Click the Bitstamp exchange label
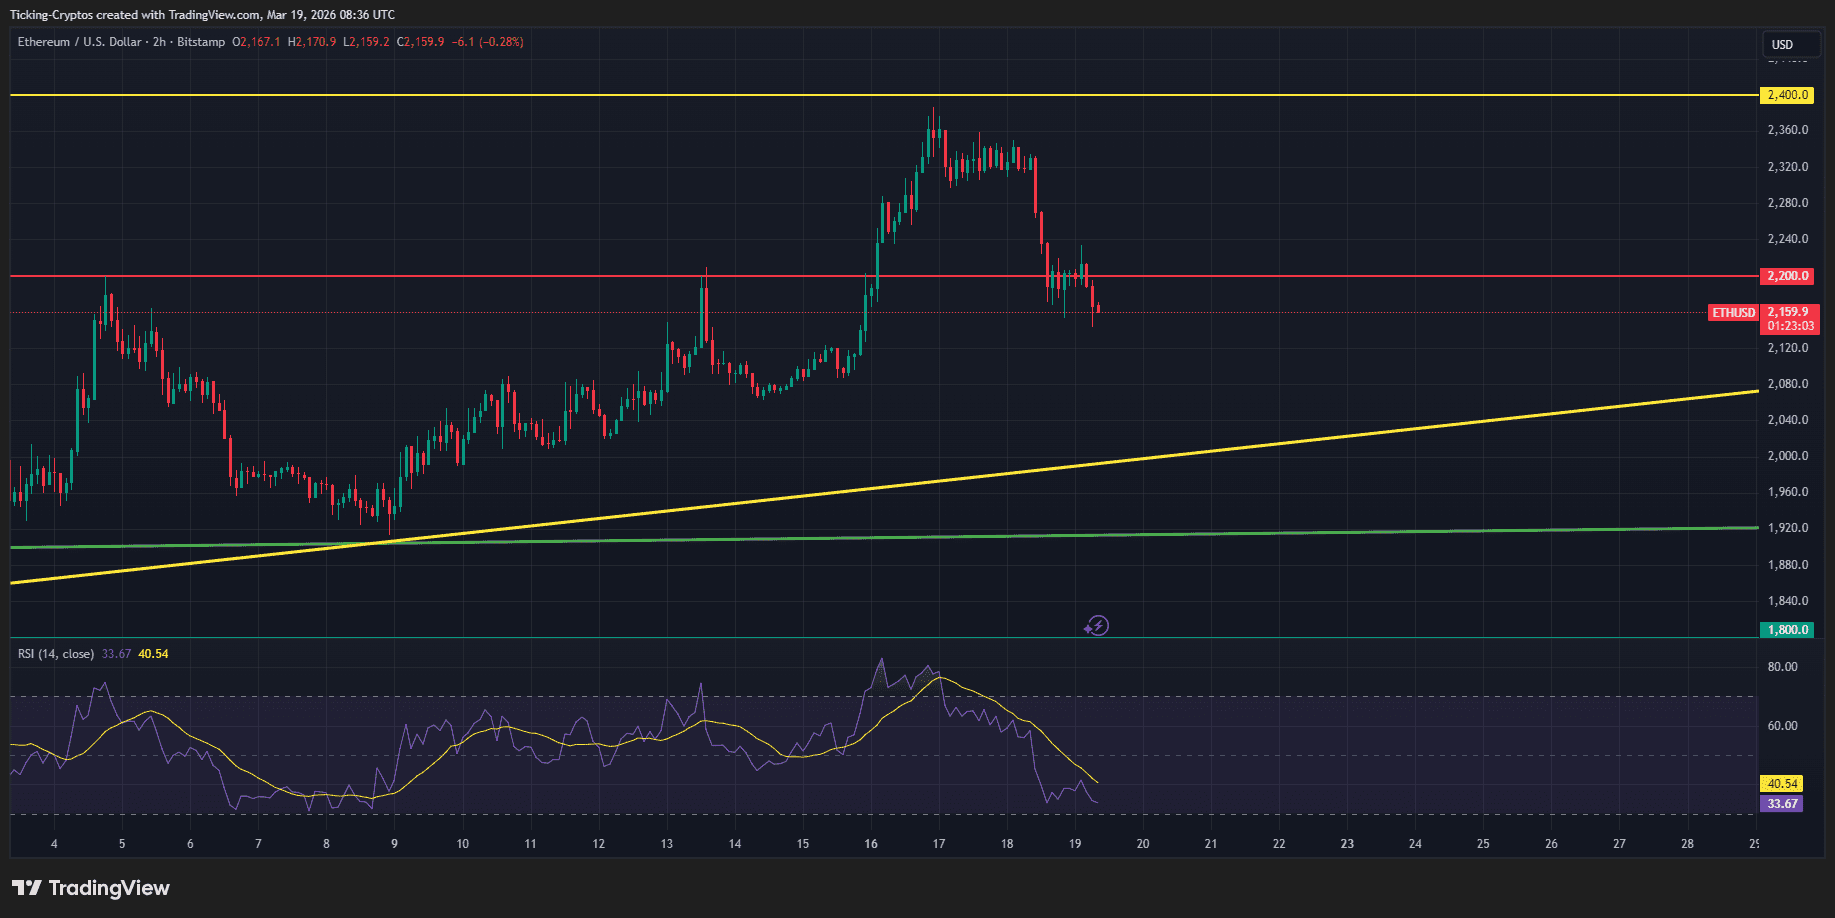The image size is (1835, 918). (x=200, y=42)
